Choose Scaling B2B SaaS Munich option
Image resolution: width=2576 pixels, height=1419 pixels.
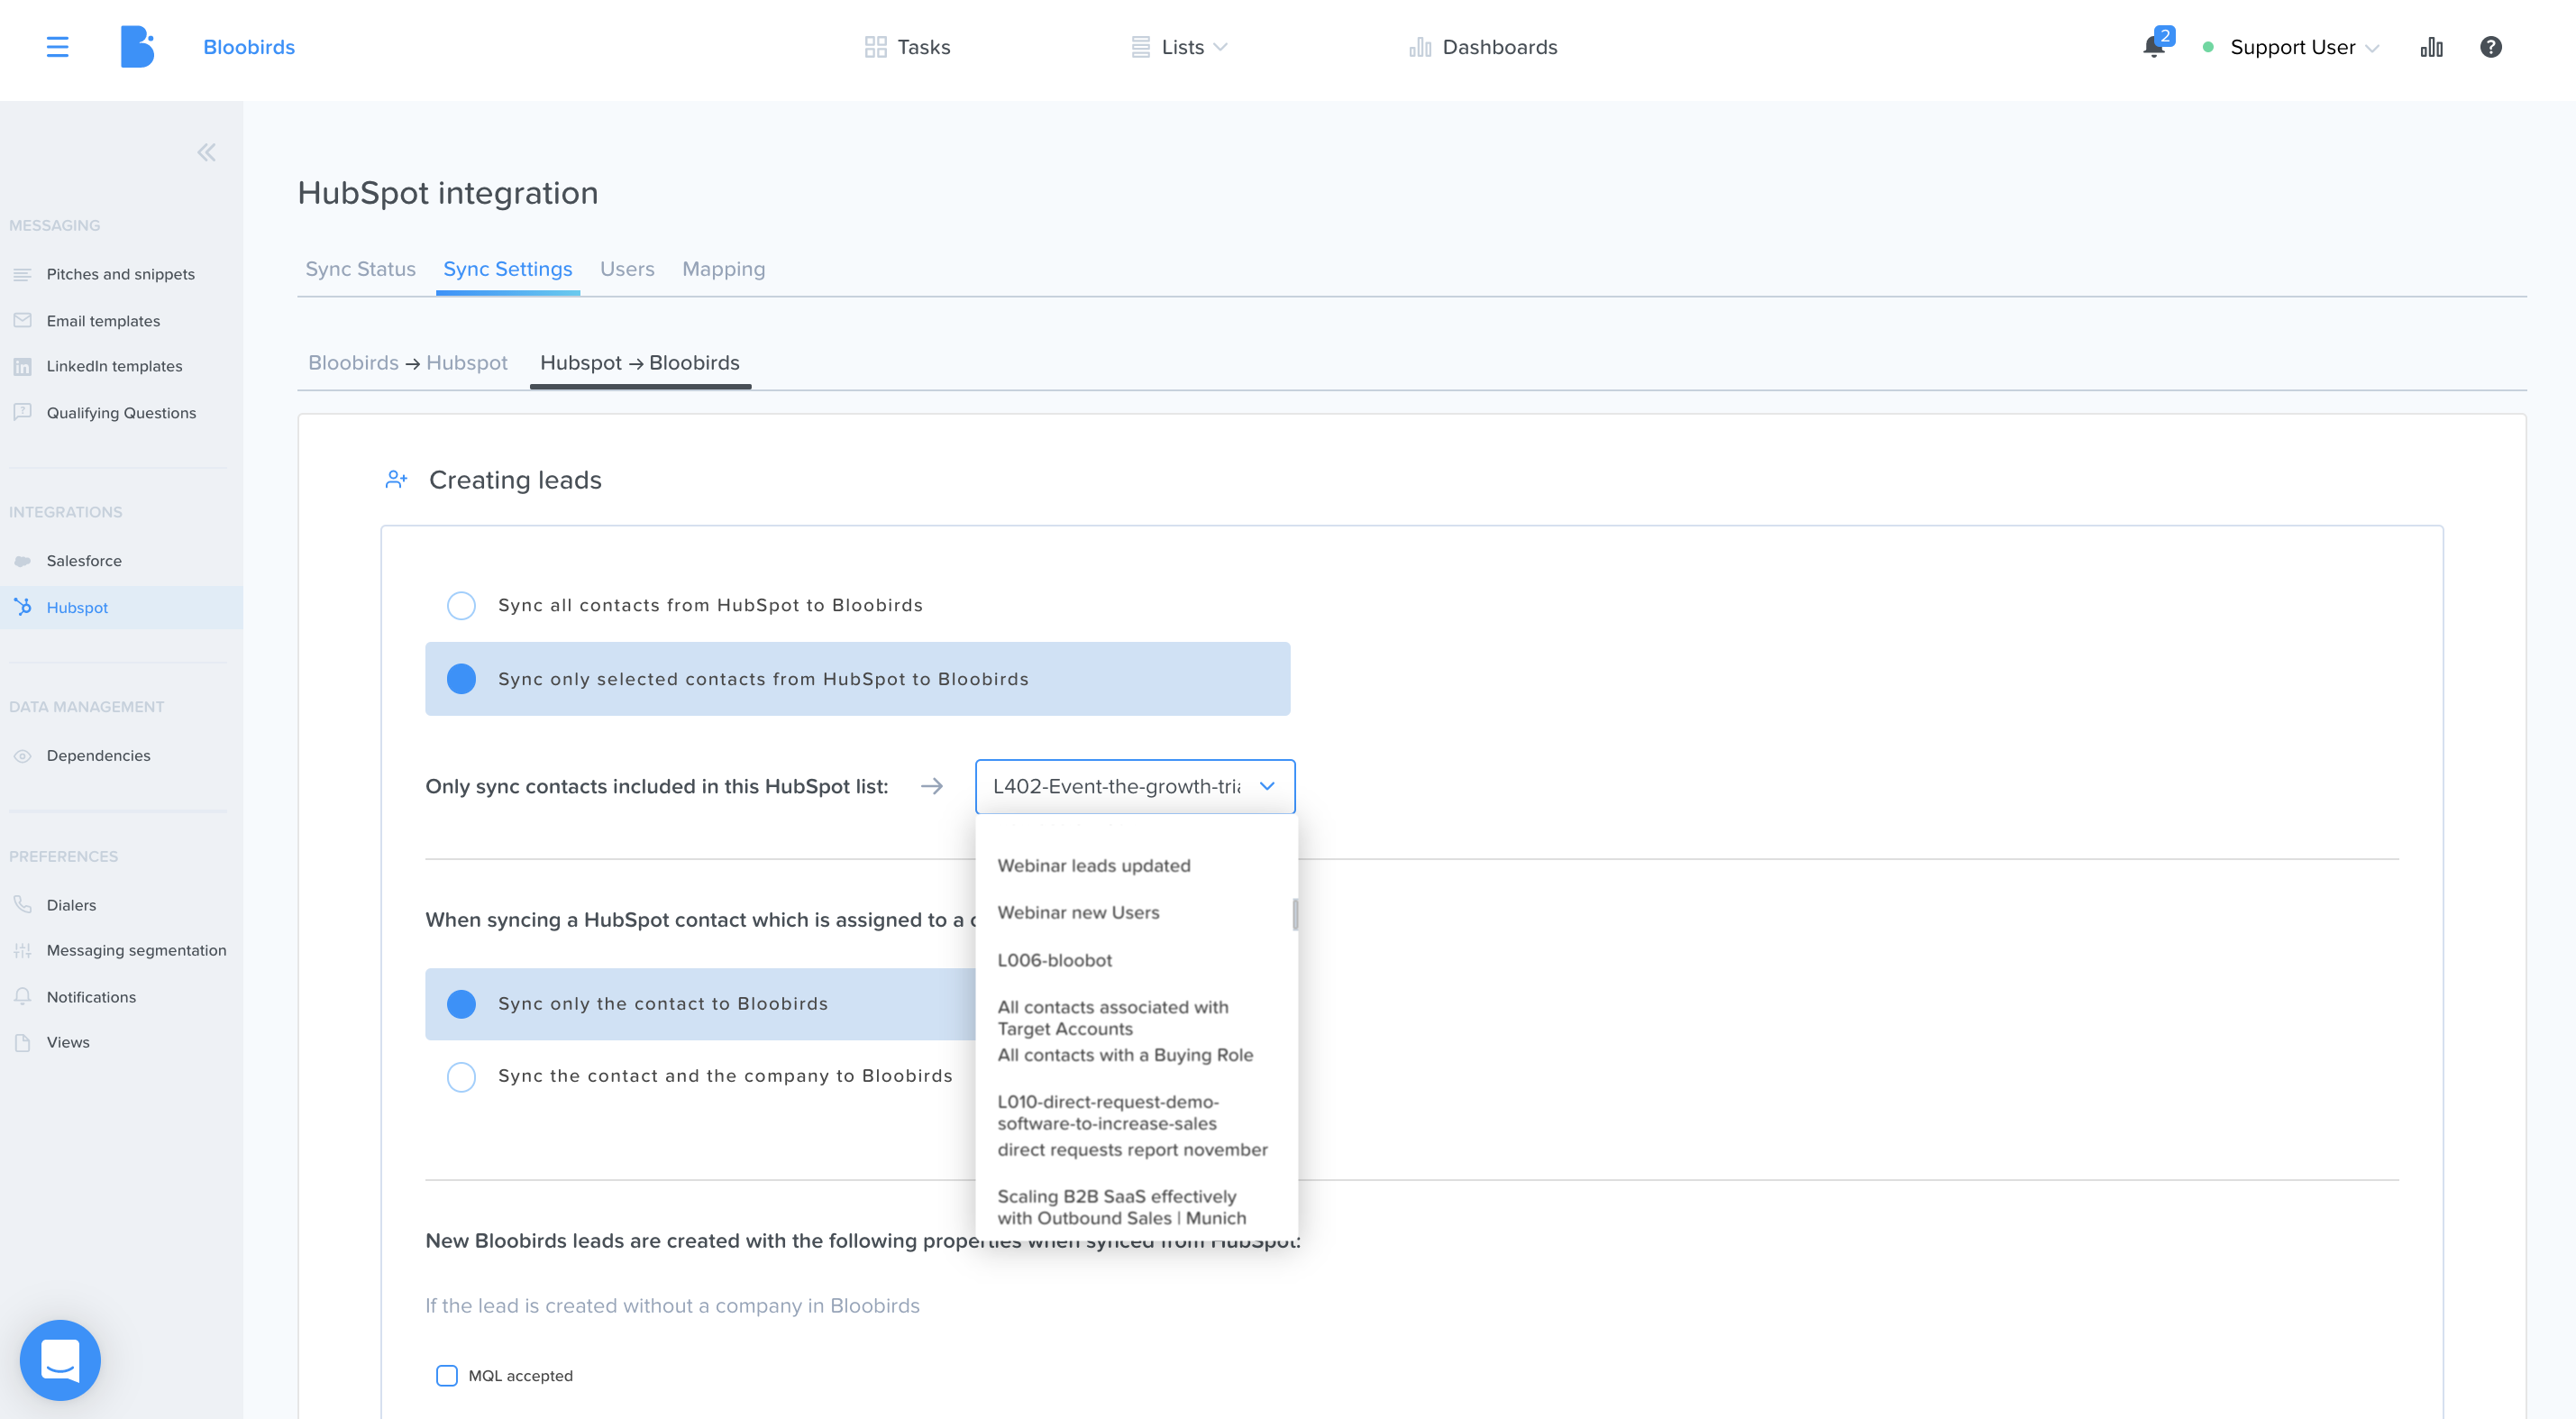1122,1207
